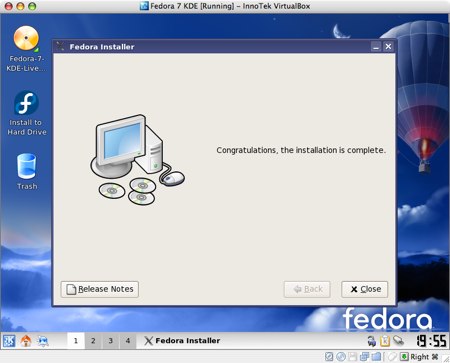The height and width of the screenshot is (363, 450).
Task: Switch to virtual desktop 1
Action: click(x=76, y=341)
